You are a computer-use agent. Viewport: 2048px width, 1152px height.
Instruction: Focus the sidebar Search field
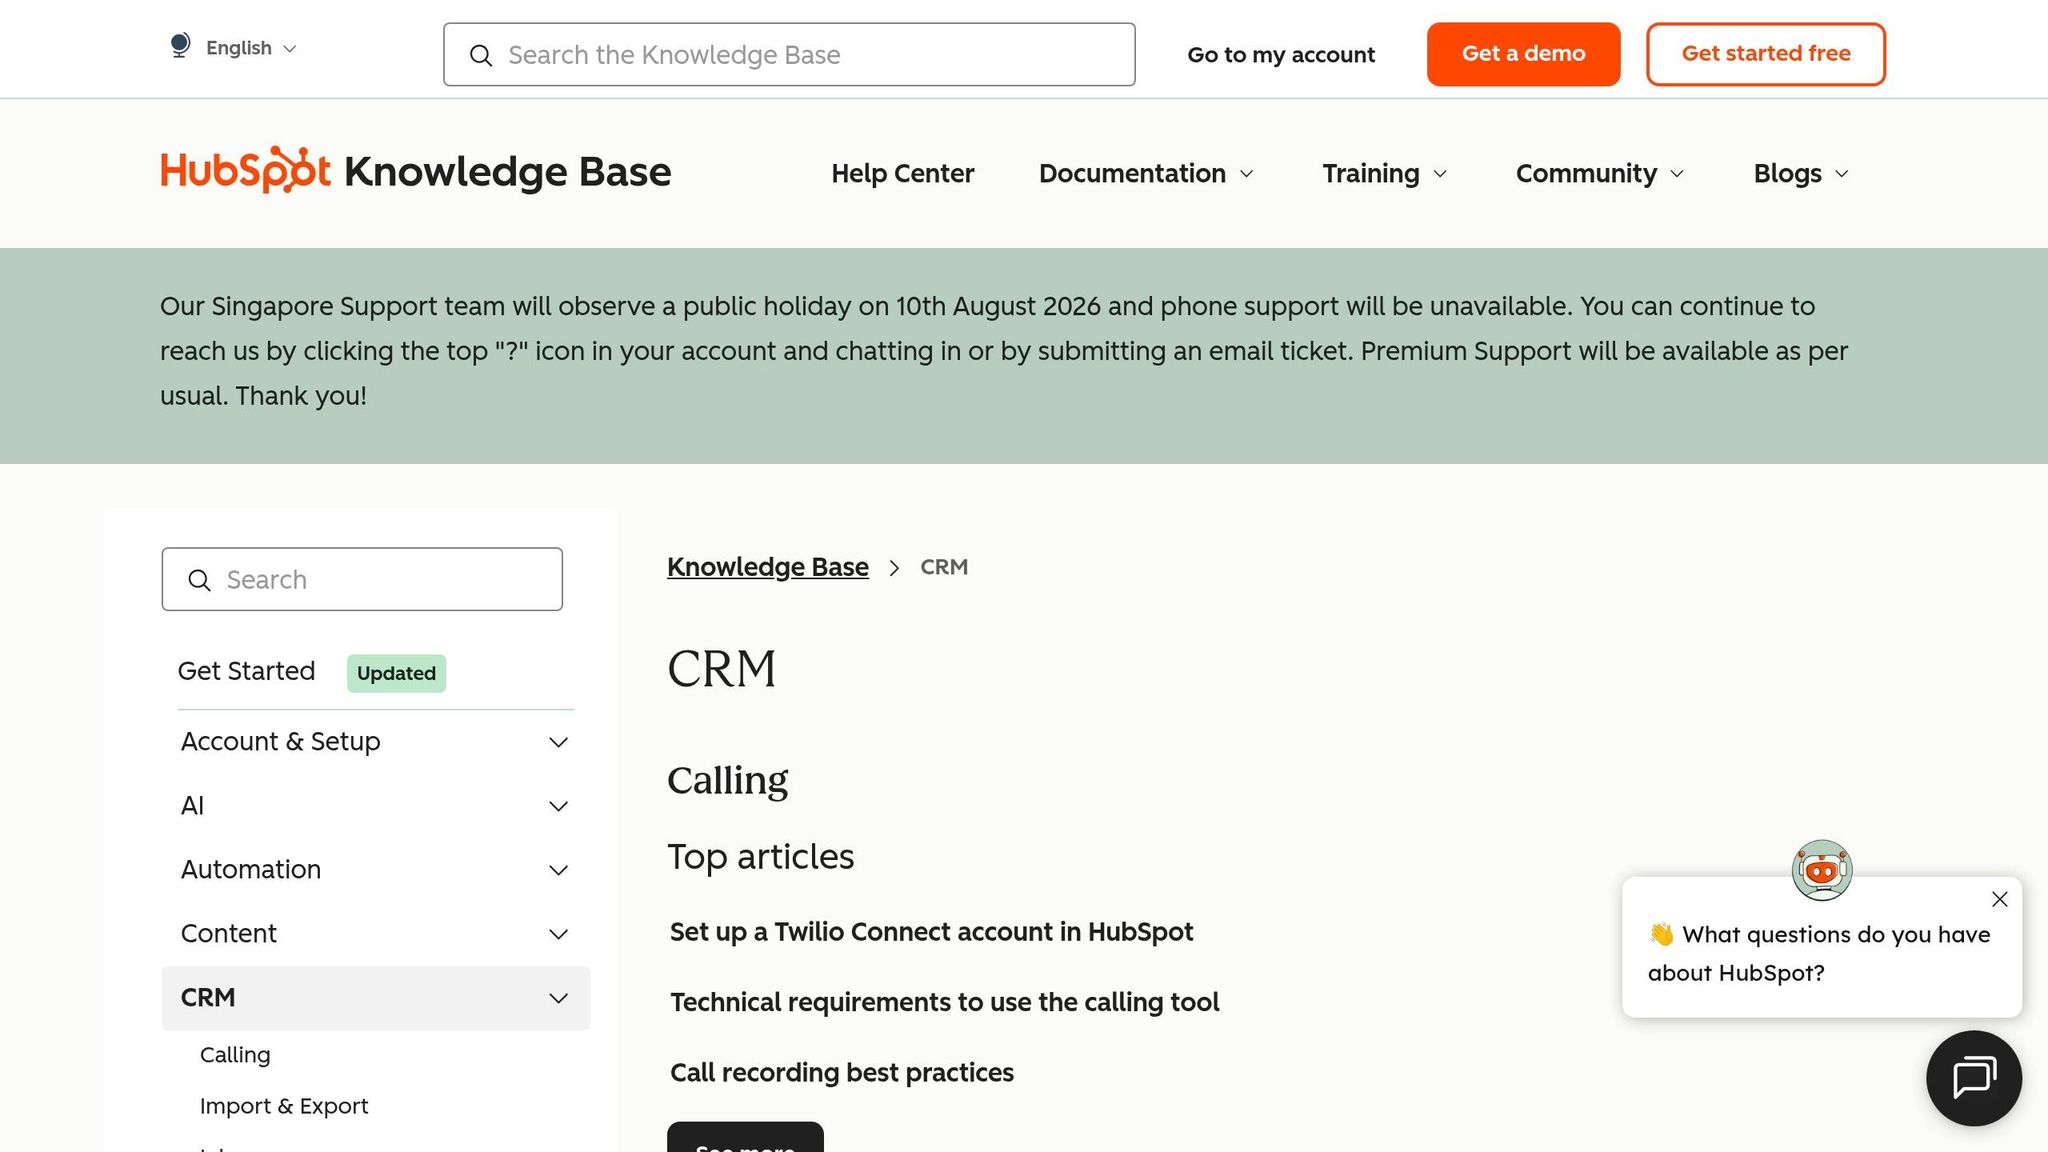click(x=362, y=579)
